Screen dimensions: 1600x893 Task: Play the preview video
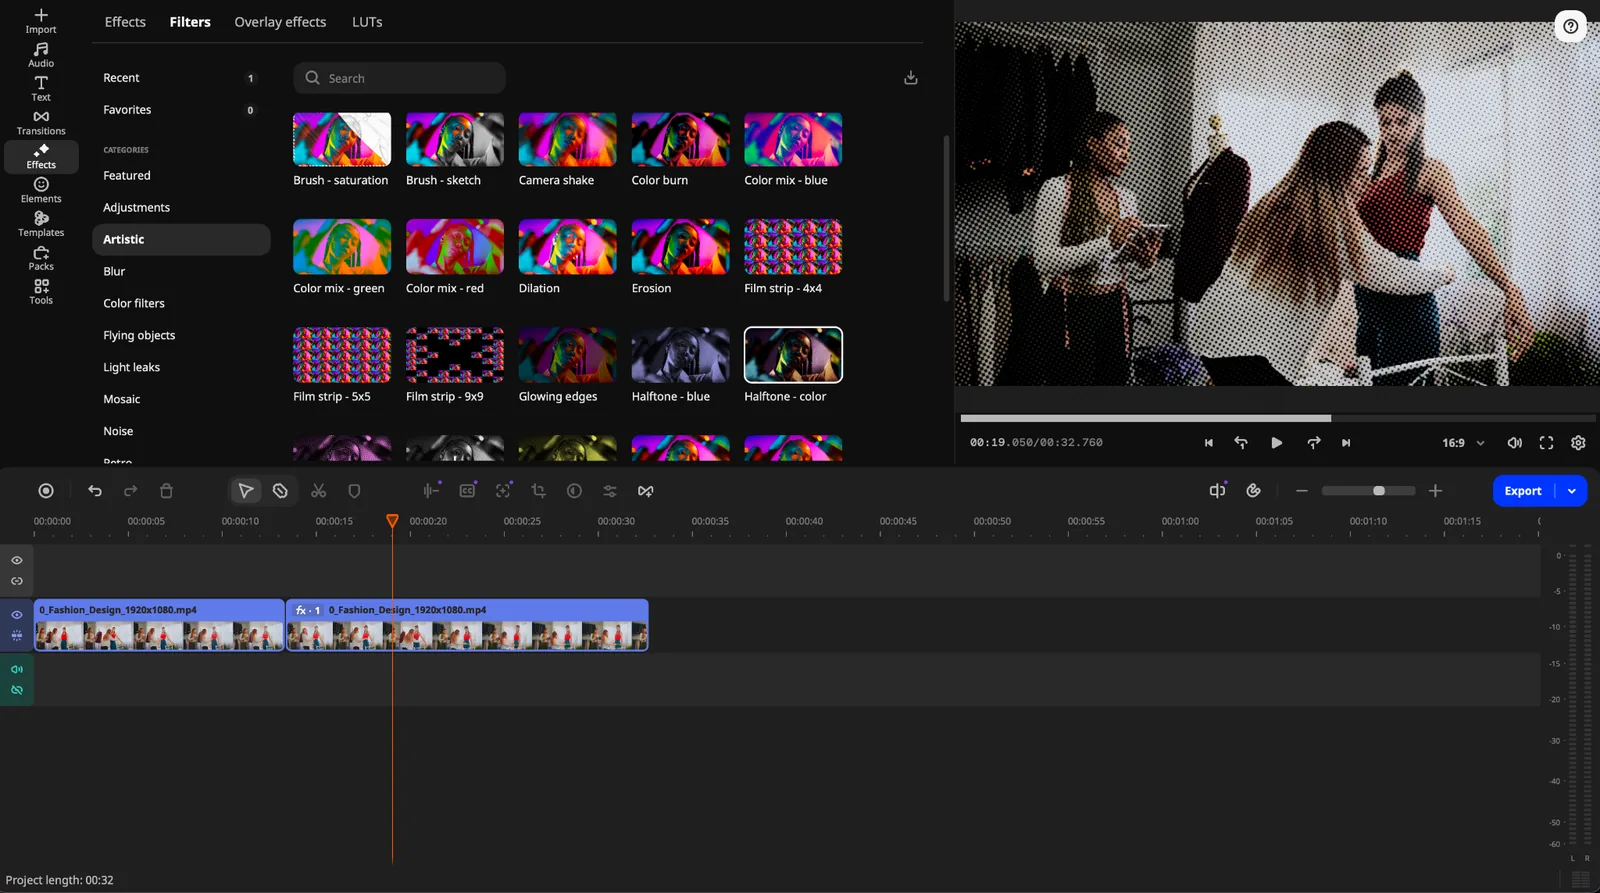(1277, 443)
